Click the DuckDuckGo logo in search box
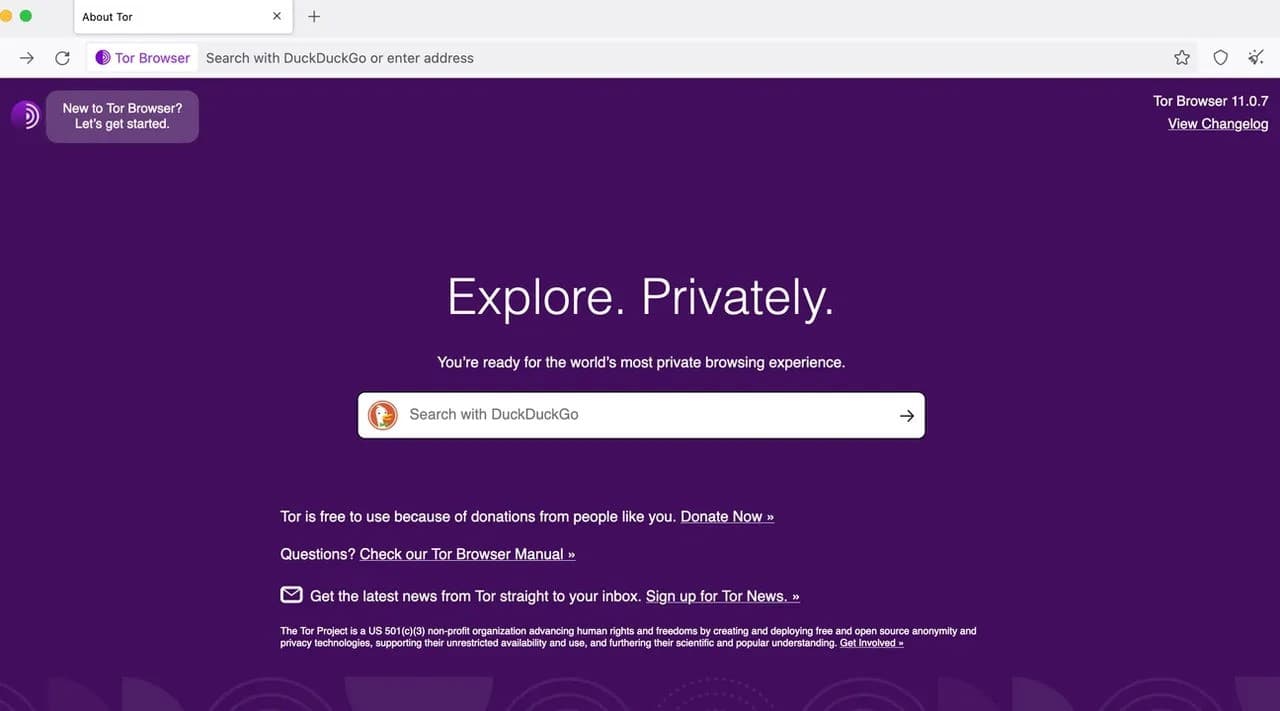This screenshot has width=1280, height=711. click(383, 415)
